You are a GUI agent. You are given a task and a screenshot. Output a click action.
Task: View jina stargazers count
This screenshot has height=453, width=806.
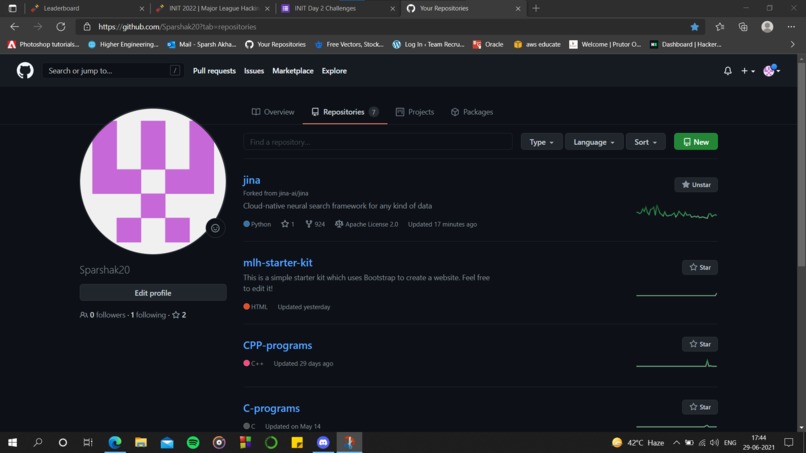[287, 224]
